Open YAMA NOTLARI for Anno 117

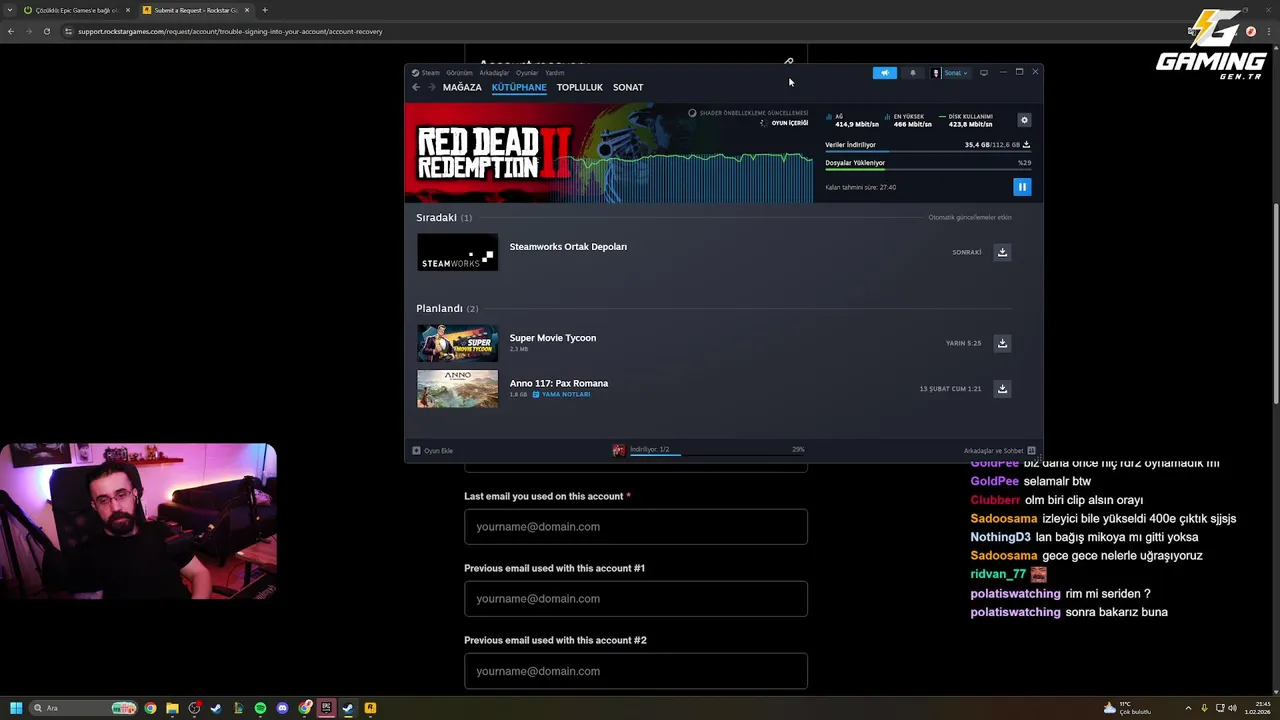(x=561, y=394)
